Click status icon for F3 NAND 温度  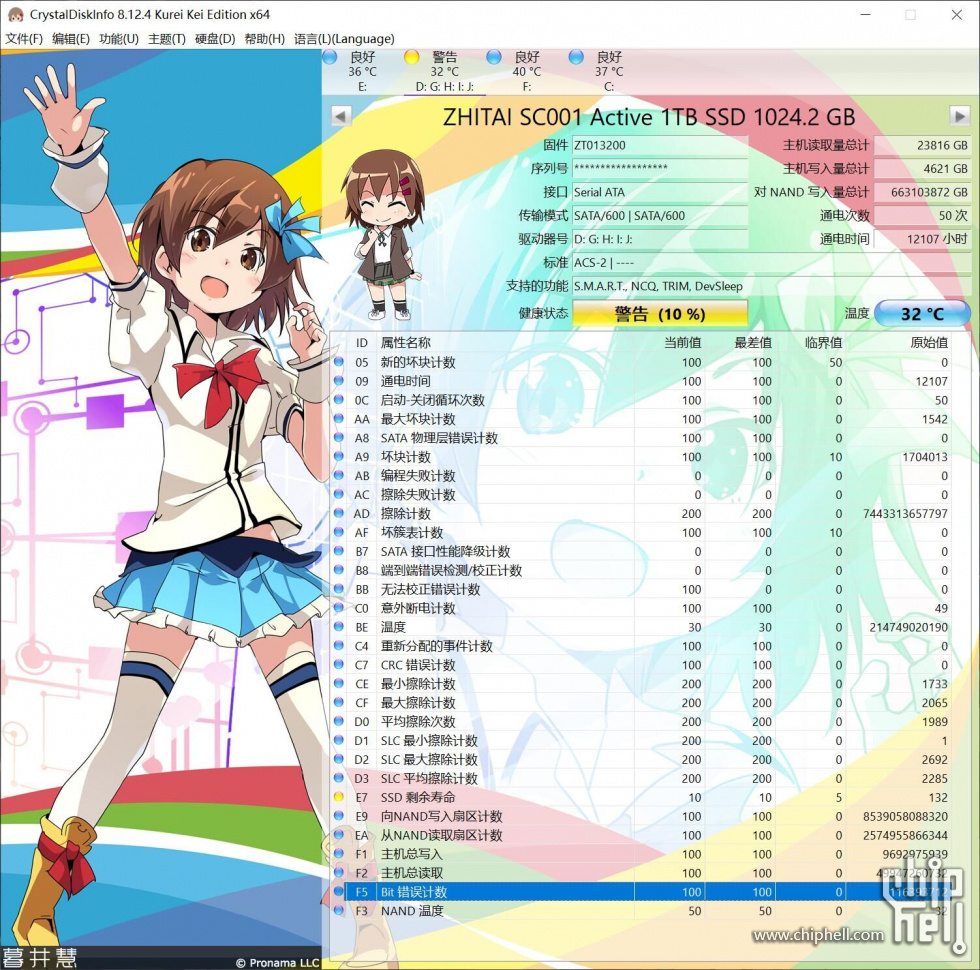339,909
